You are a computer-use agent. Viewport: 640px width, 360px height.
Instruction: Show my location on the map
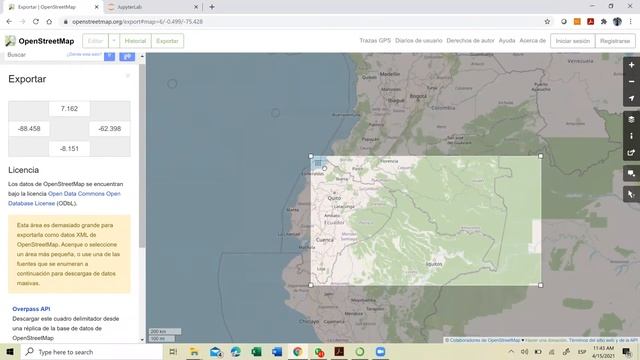point(631,98)
